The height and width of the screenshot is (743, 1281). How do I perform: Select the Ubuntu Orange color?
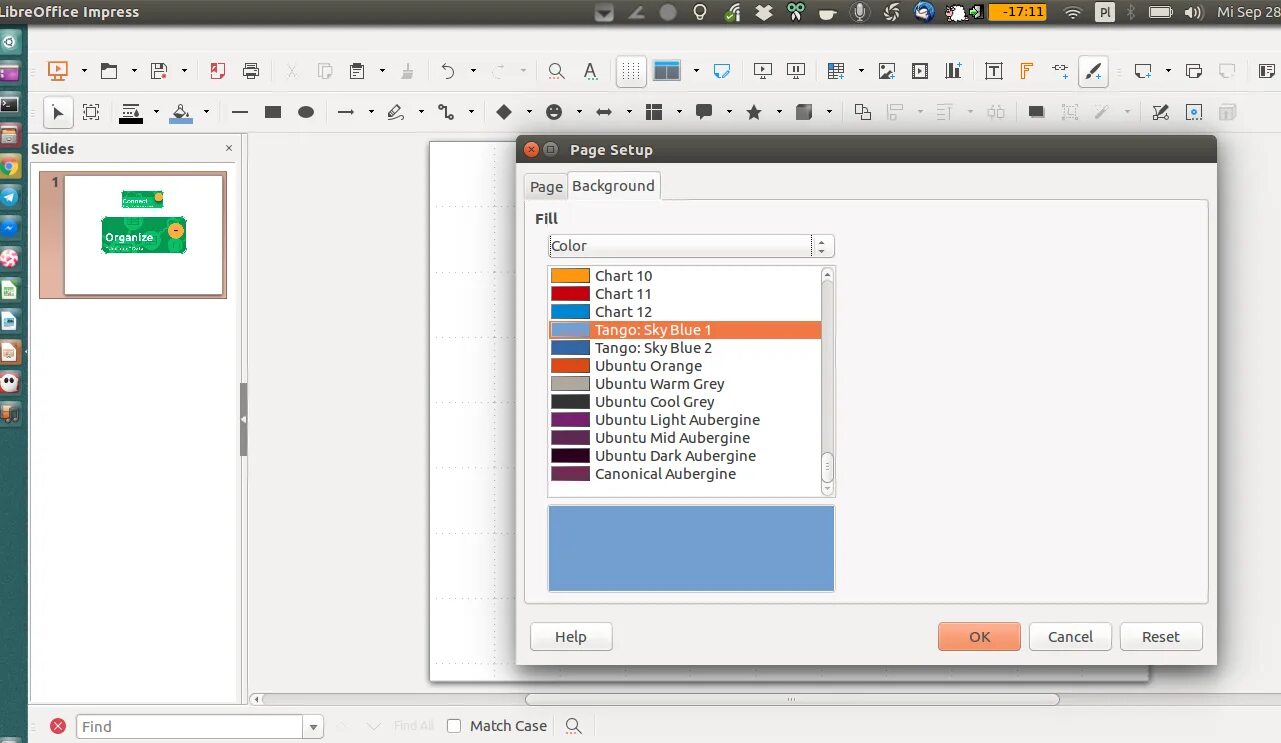[648, 365]
